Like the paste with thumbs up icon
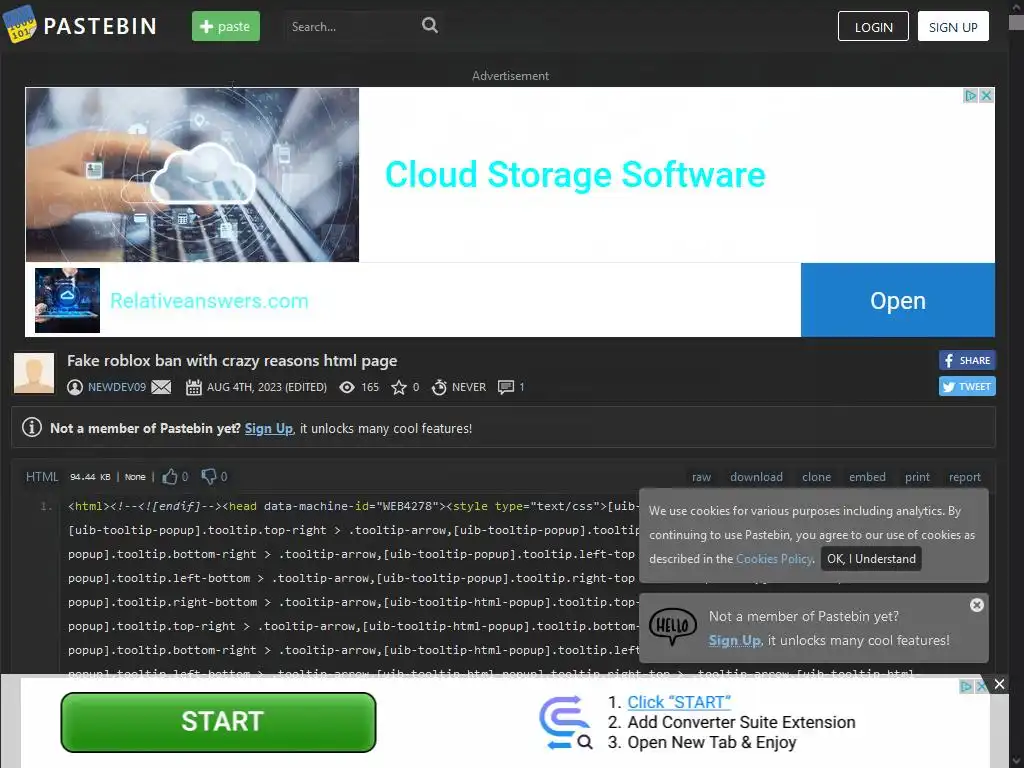This screenshot has width=1024, height=768. 170,477
